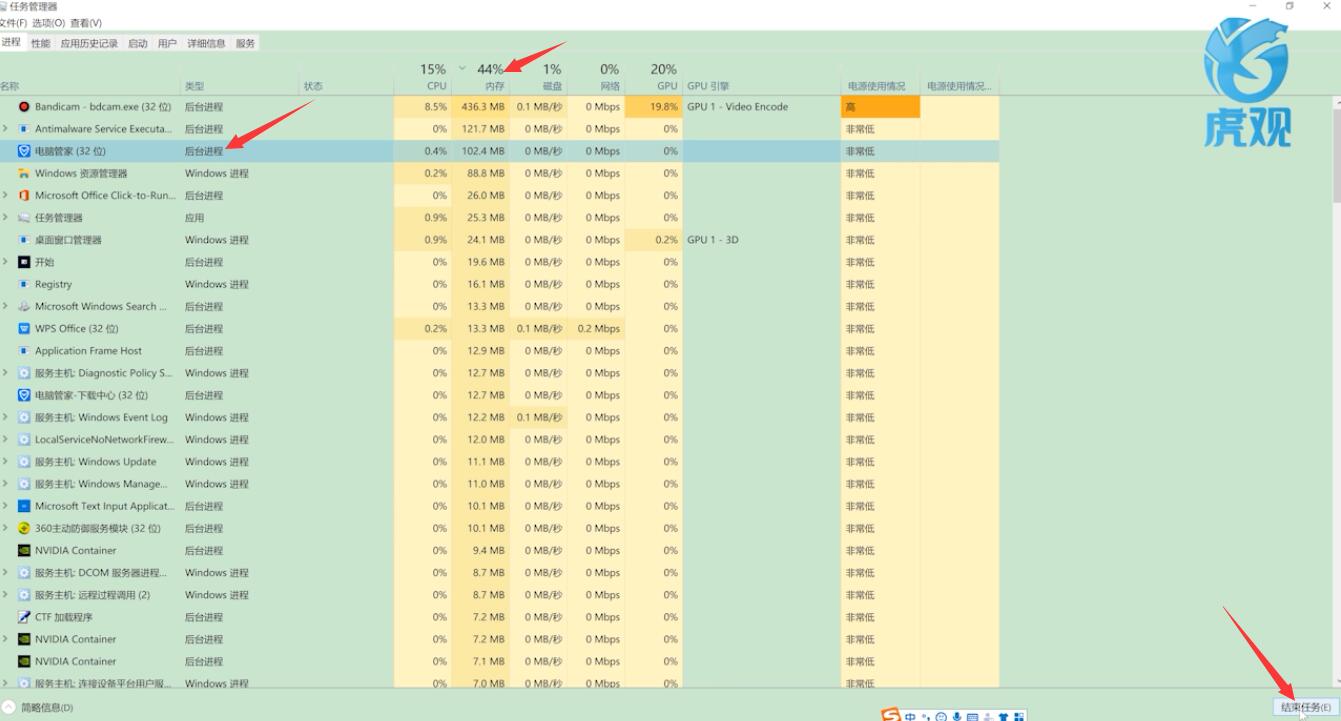The width and height of the screenshot is (1341, 721).
Task: Click the Sogou microphone voice input icon
Action: point(957,717)
